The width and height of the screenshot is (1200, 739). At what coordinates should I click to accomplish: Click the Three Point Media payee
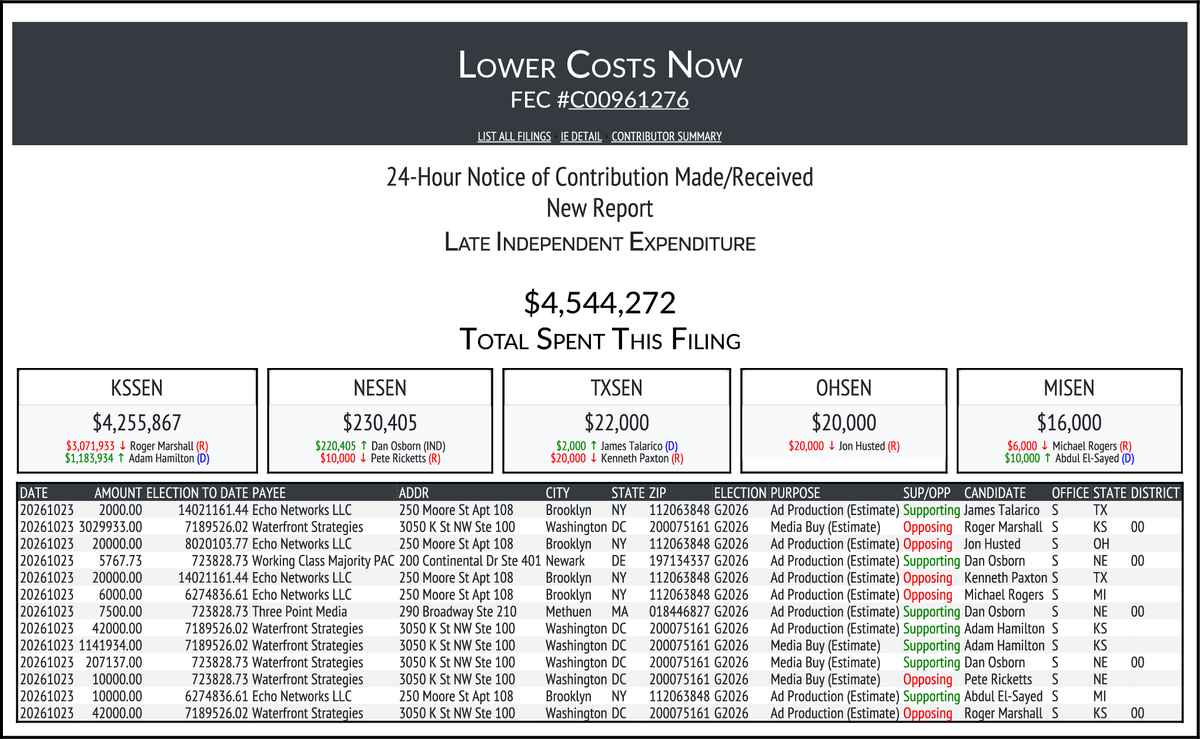[x=300, y=612]
